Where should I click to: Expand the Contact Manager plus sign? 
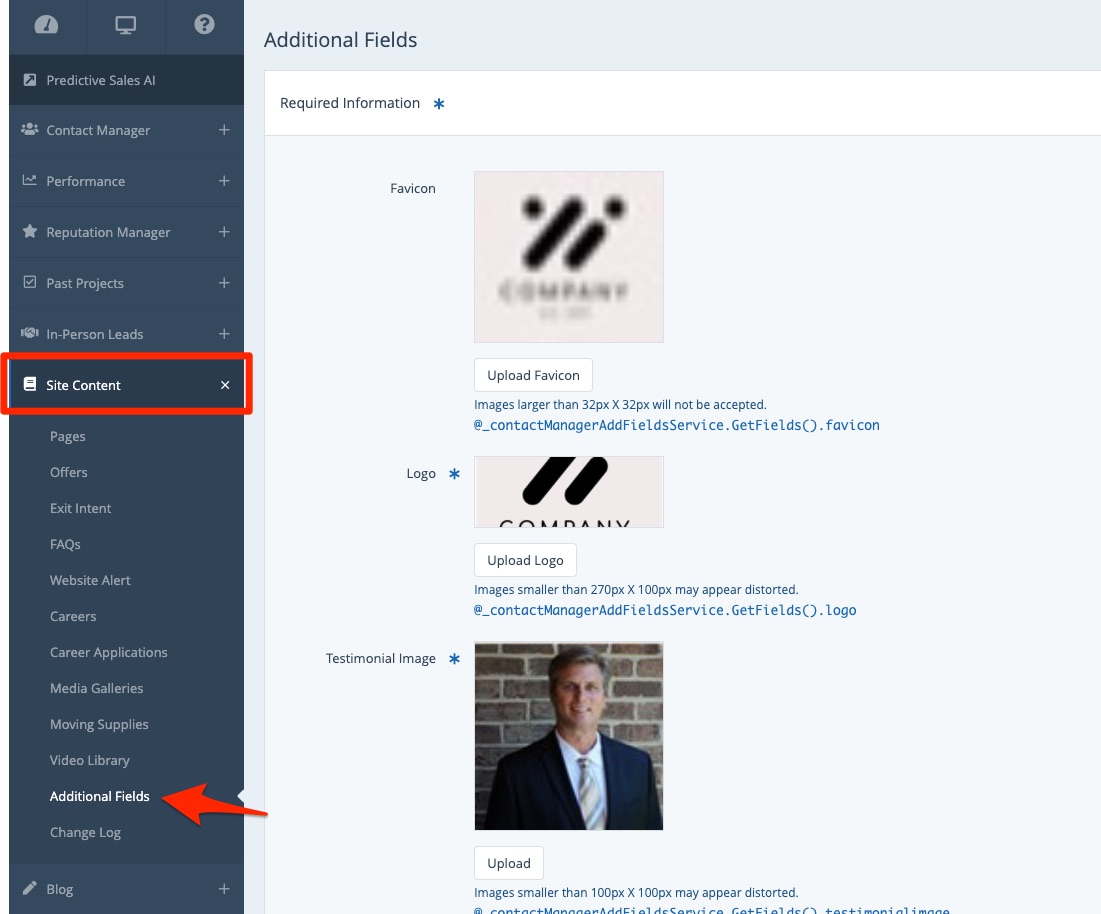224,130
